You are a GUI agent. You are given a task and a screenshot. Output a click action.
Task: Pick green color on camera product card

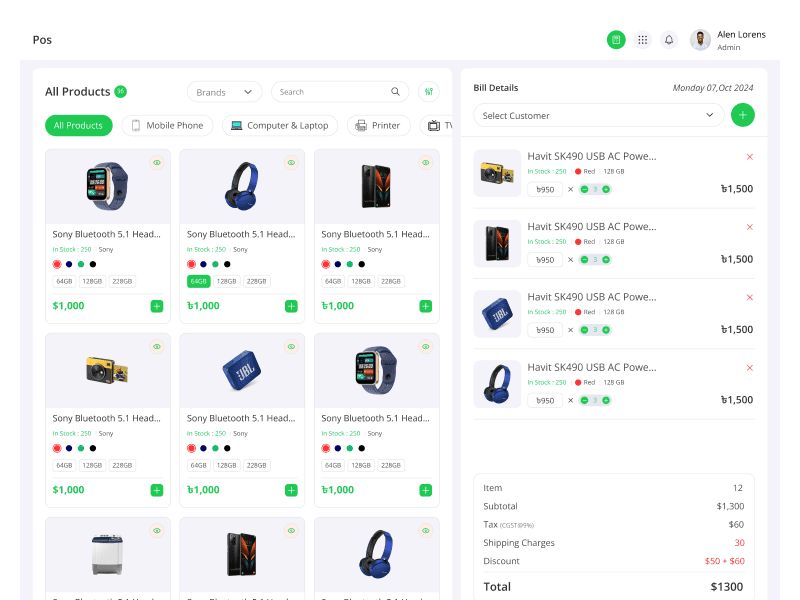(x=81, y=448)
